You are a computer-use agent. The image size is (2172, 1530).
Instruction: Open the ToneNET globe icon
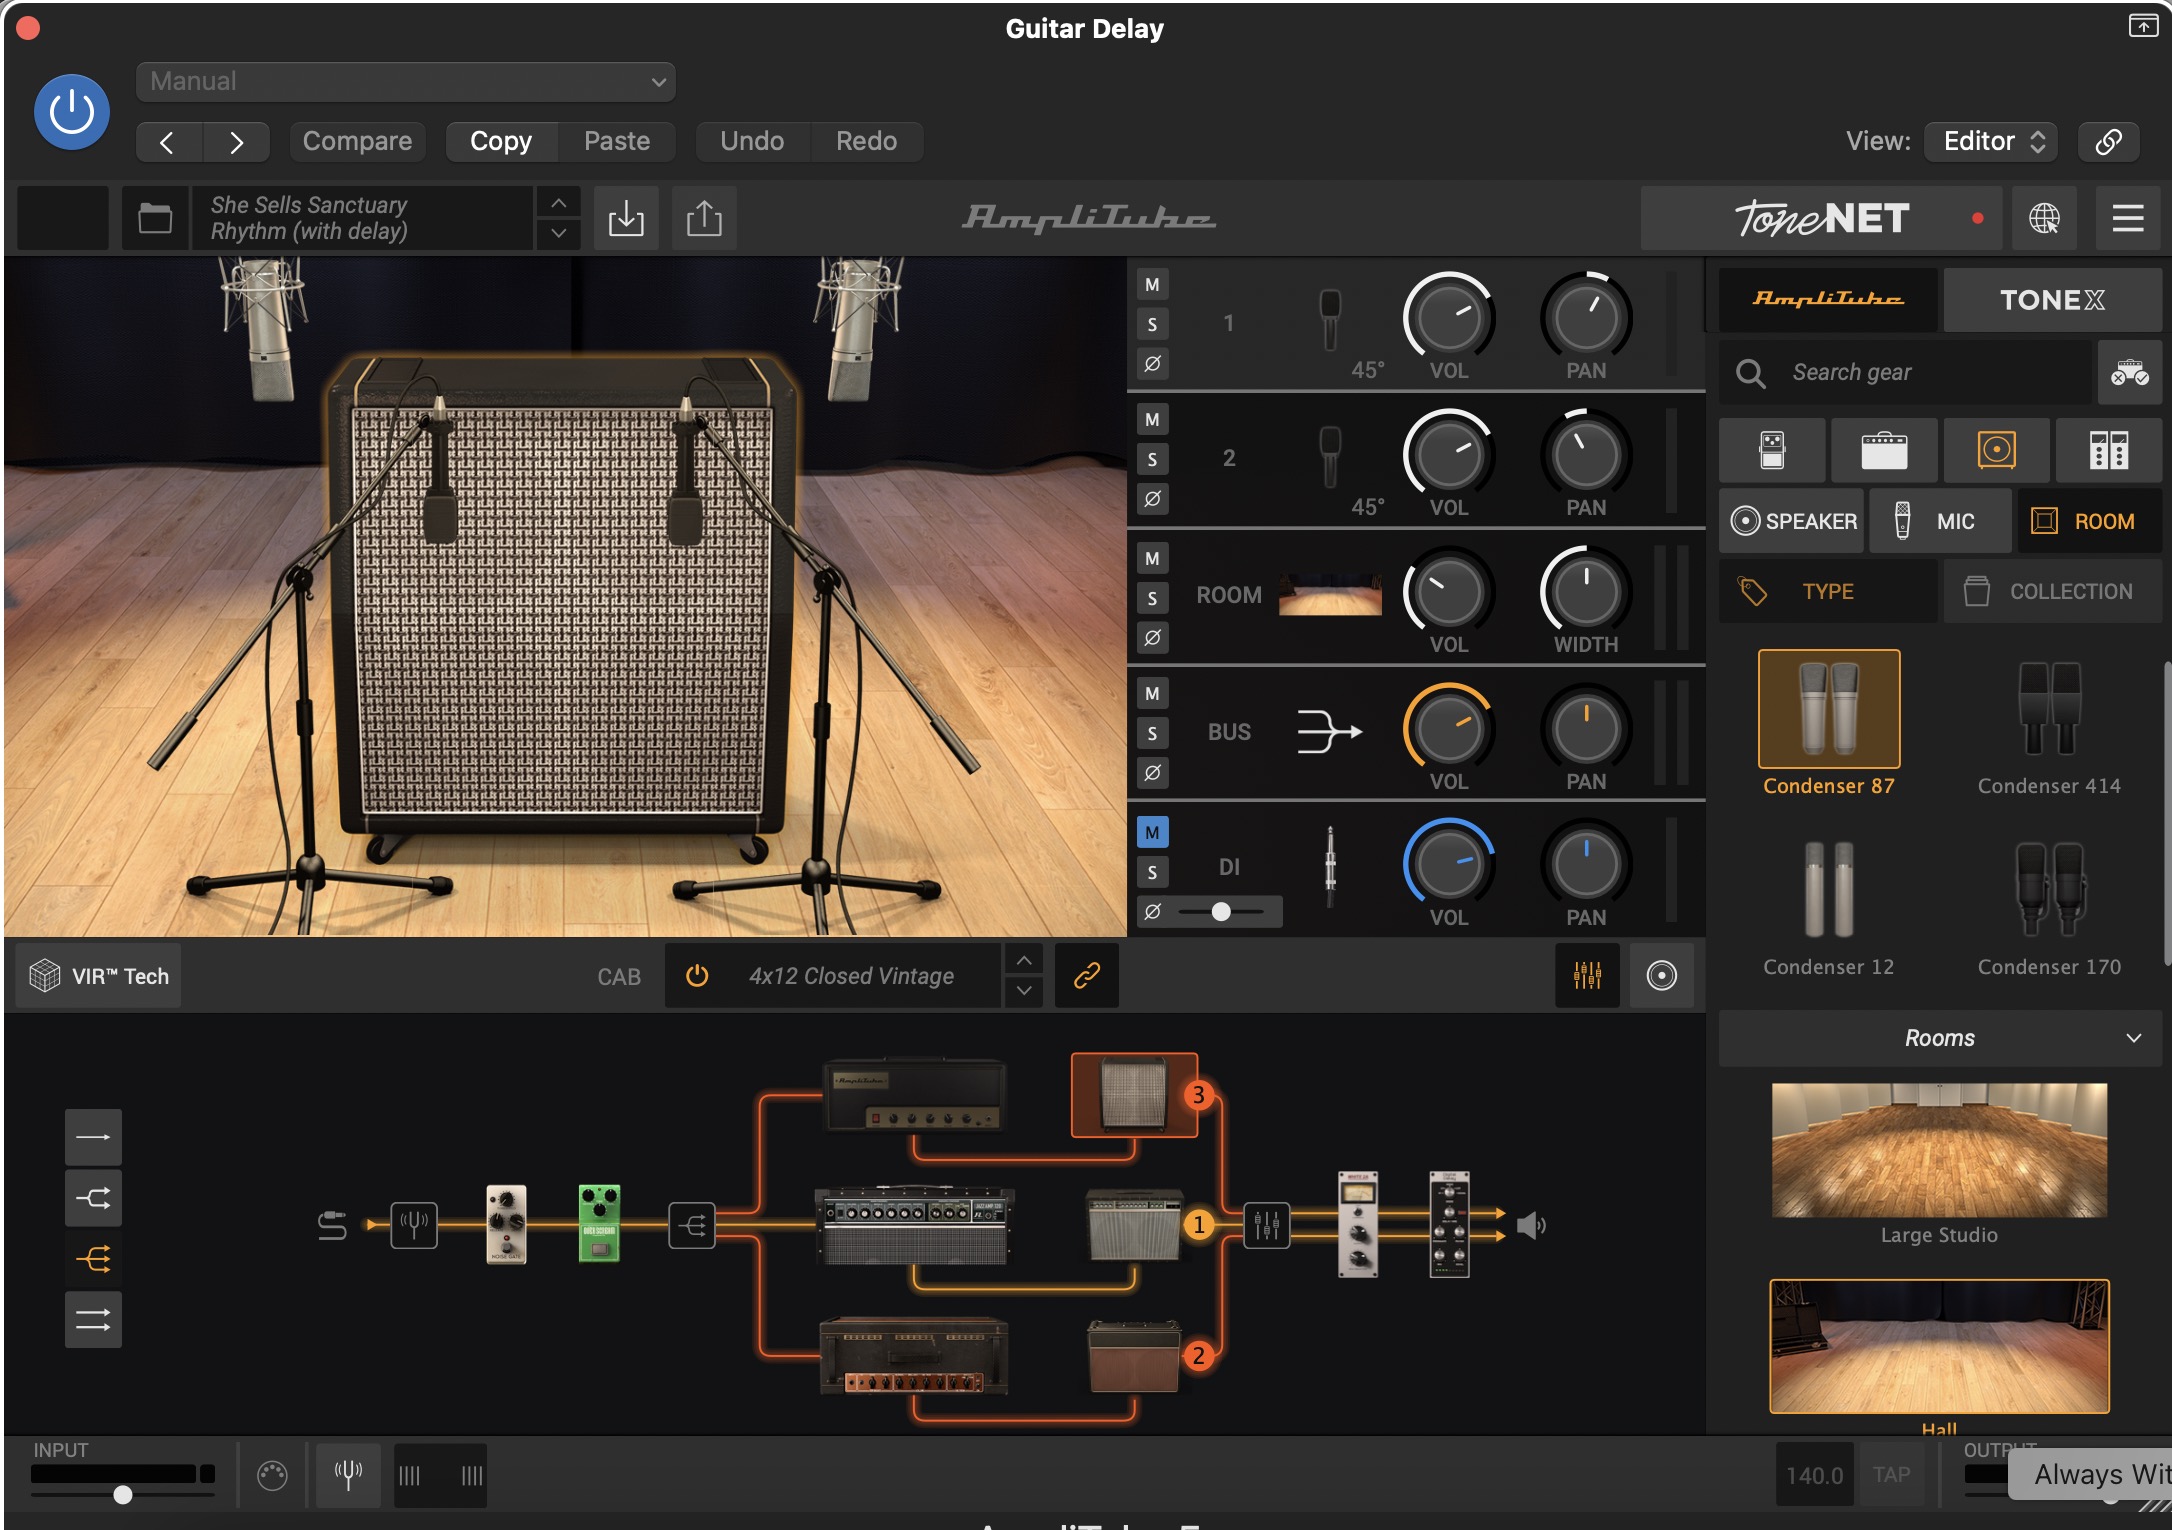click(2044, 218)
